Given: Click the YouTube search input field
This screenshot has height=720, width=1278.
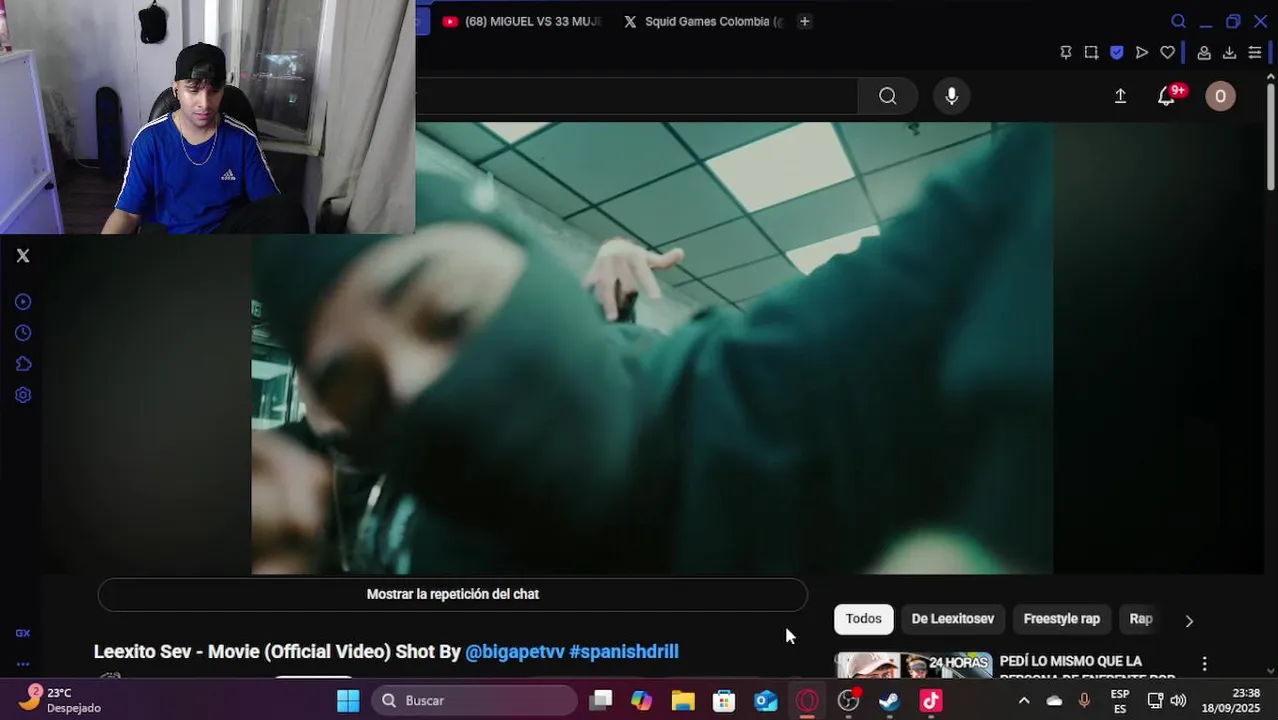Looking at the screenshot, I should coord(637,96).
